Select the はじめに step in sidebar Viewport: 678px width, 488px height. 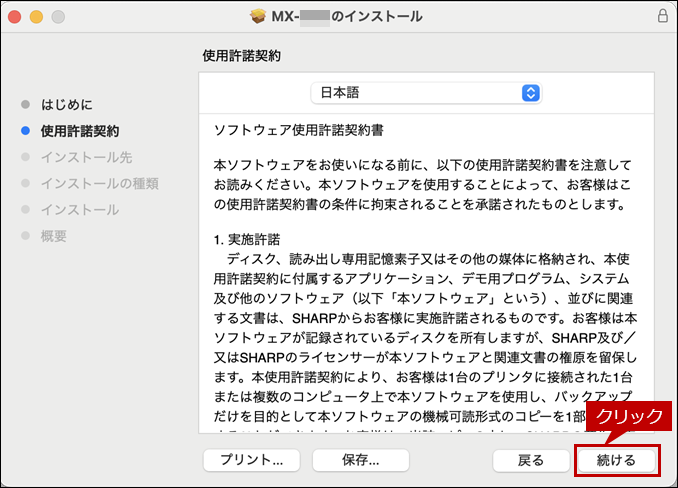(67, 104)
